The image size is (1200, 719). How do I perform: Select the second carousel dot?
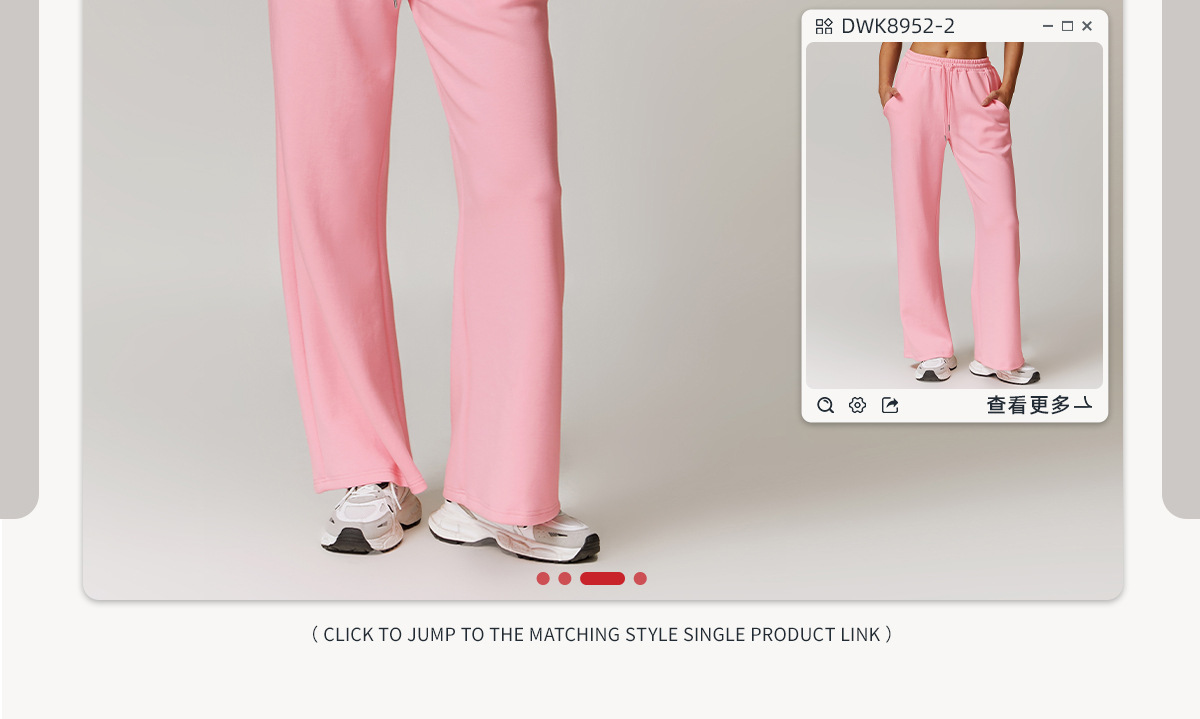click(x=565, y=578)
